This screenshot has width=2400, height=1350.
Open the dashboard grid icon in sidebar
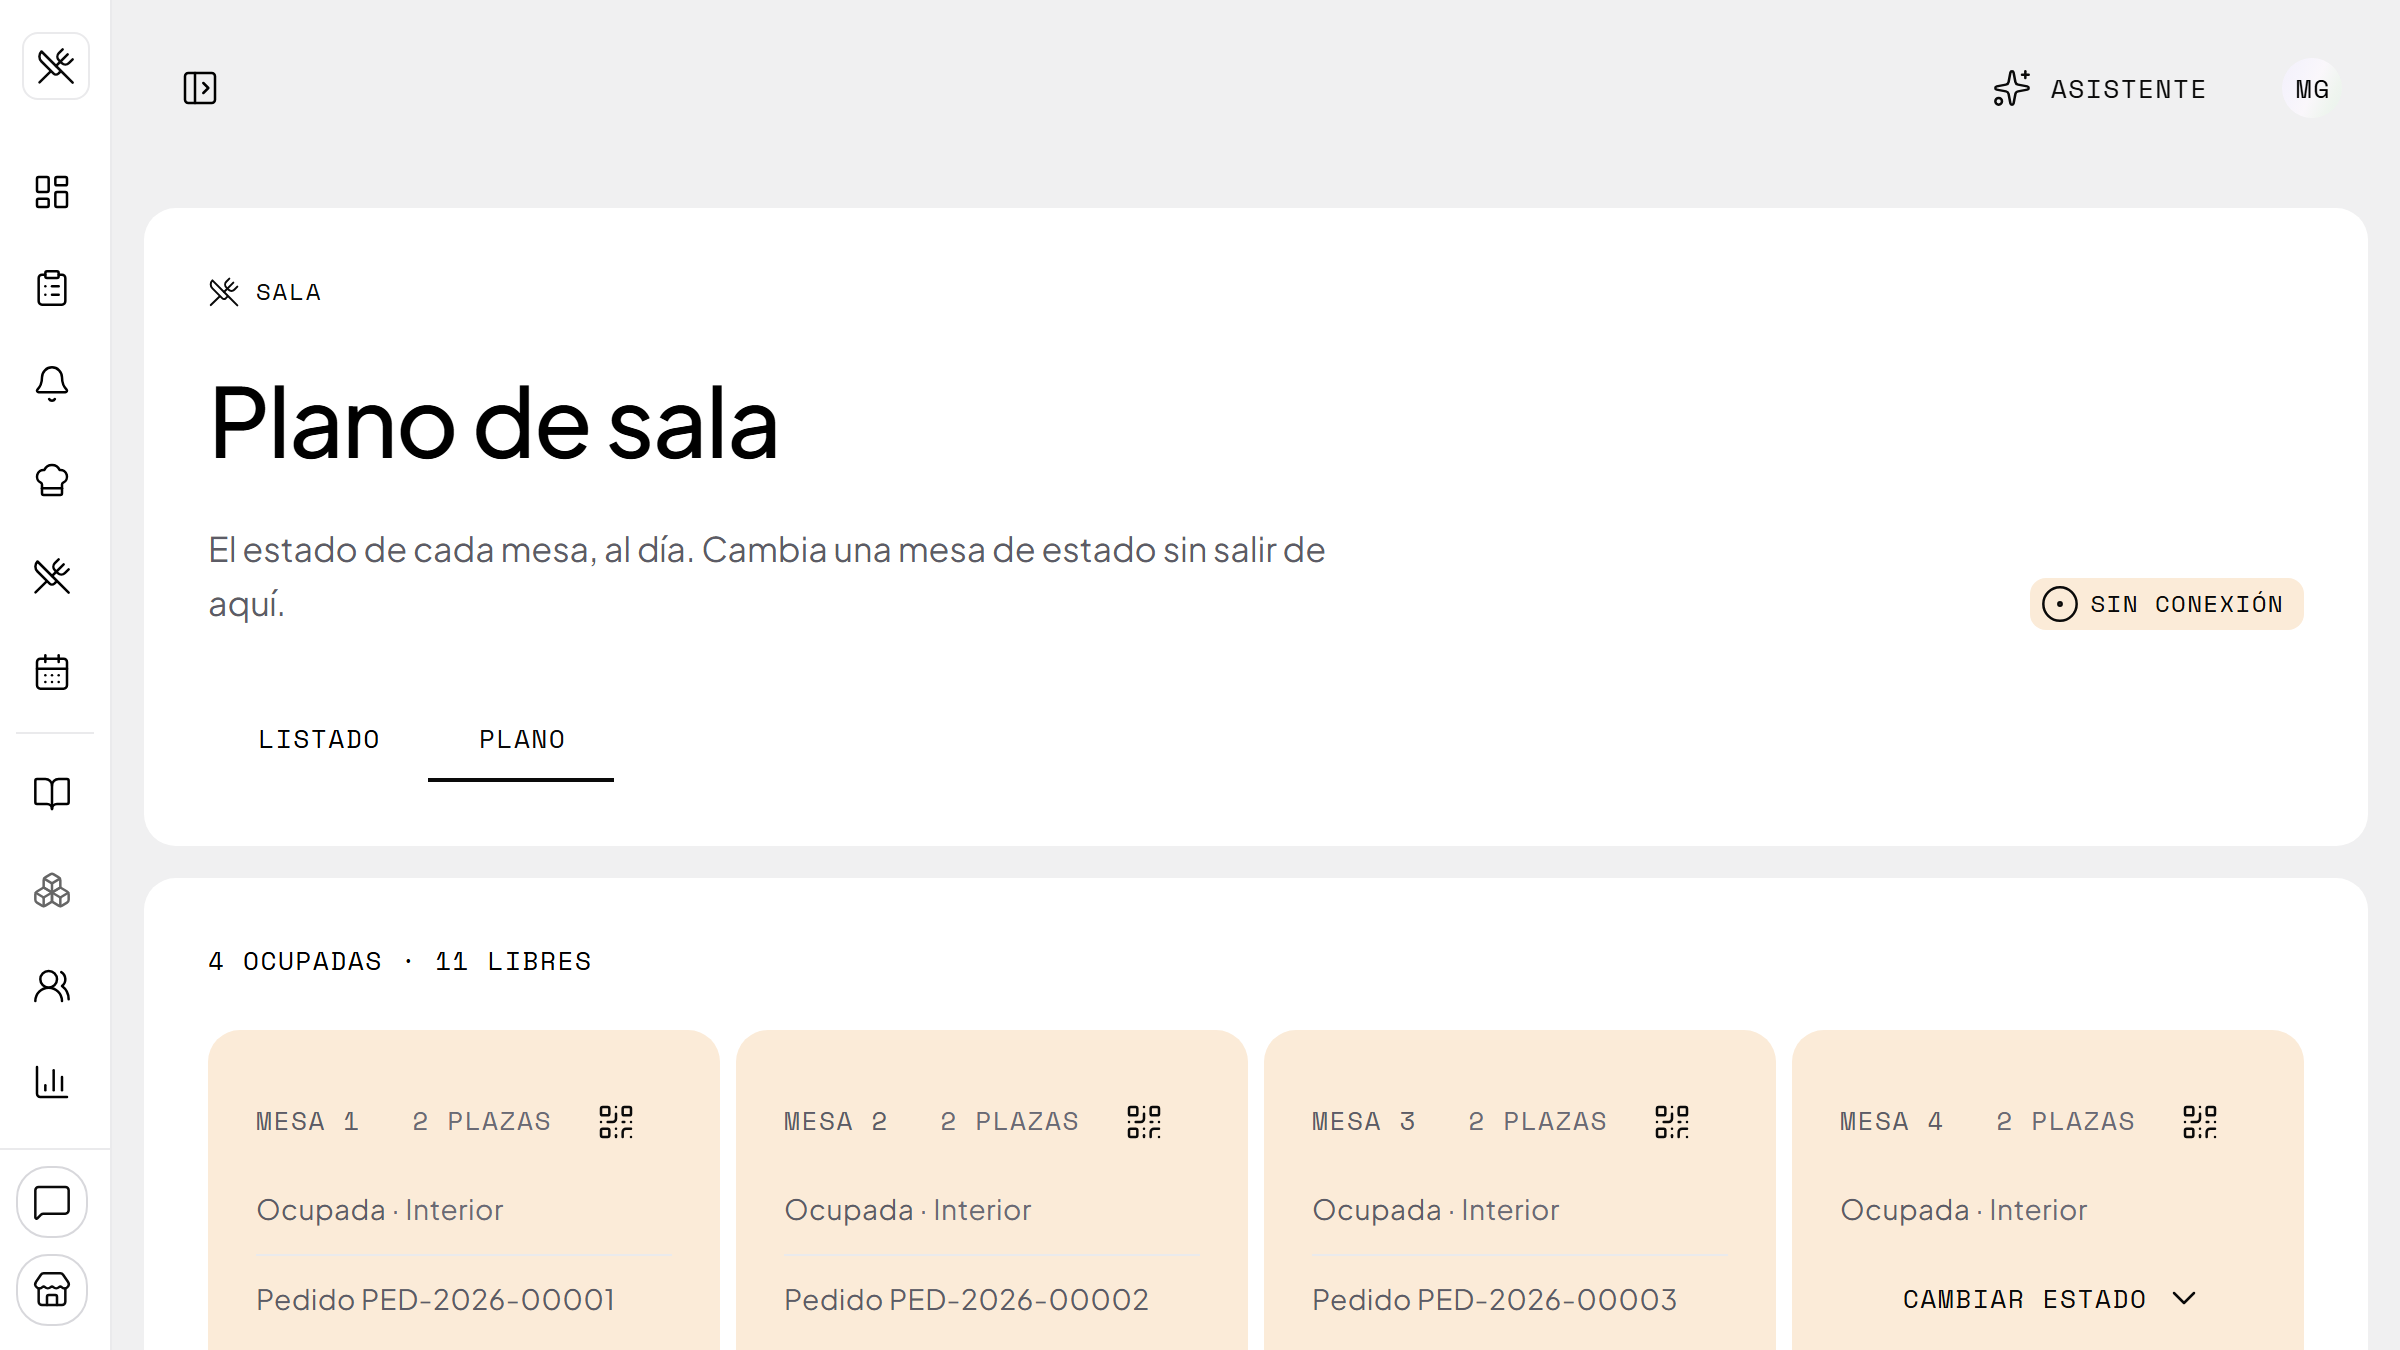point(52,192)
